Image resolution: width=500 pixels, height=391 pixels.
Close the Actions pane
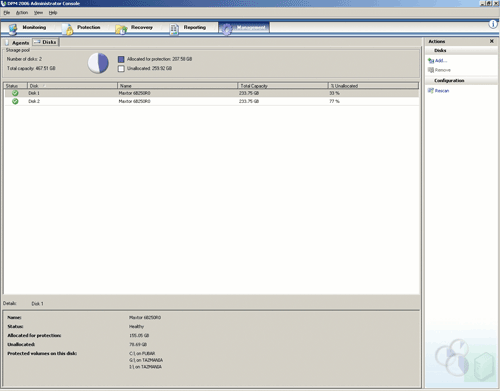click(492, 41)
